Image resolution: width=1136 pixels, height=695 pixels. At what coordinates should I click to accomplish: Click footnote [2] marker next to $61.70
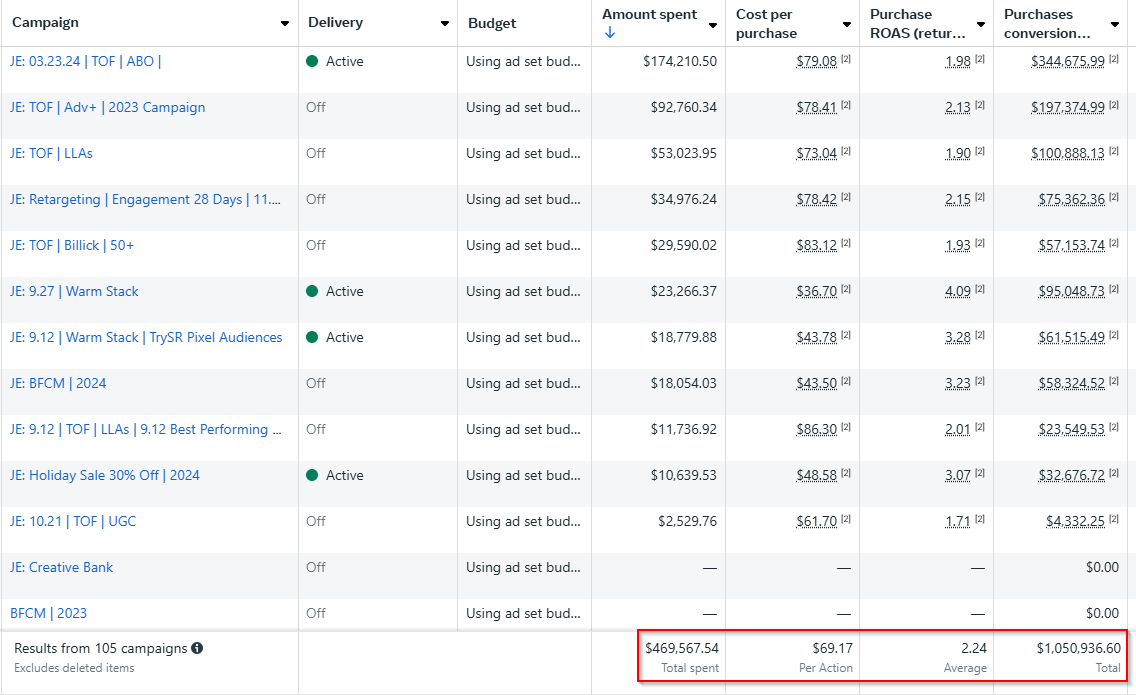pos(845,520)
